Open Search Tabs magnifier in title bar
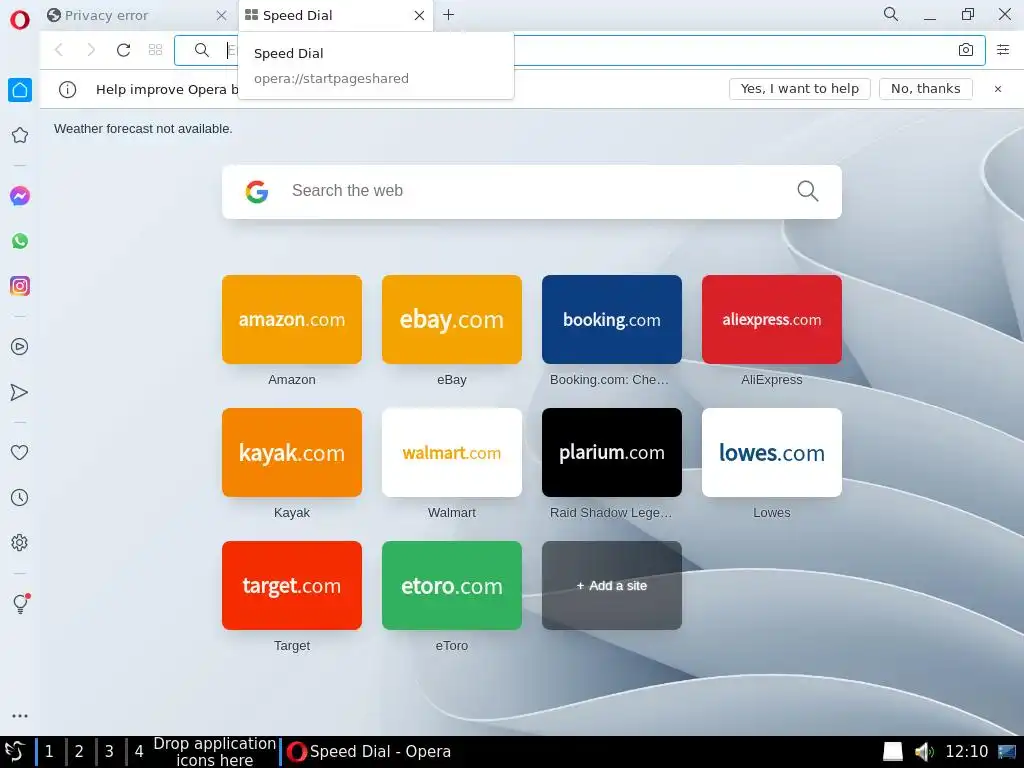 pos(891,14)
